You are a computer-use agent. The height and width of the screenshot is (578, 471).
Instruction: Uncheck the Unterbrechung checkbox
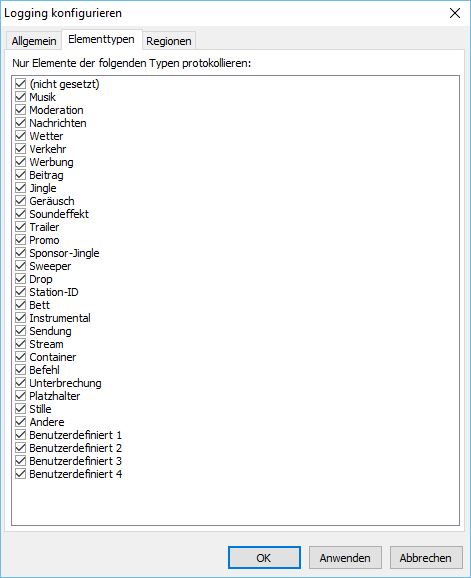point(21,383)
